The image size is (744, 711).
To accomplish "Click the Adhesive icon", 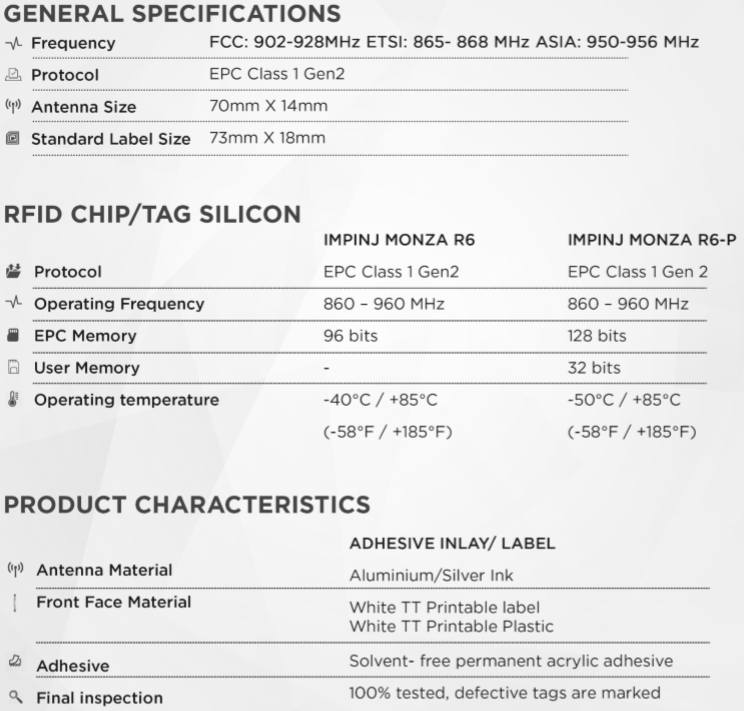I will [15, 660].
